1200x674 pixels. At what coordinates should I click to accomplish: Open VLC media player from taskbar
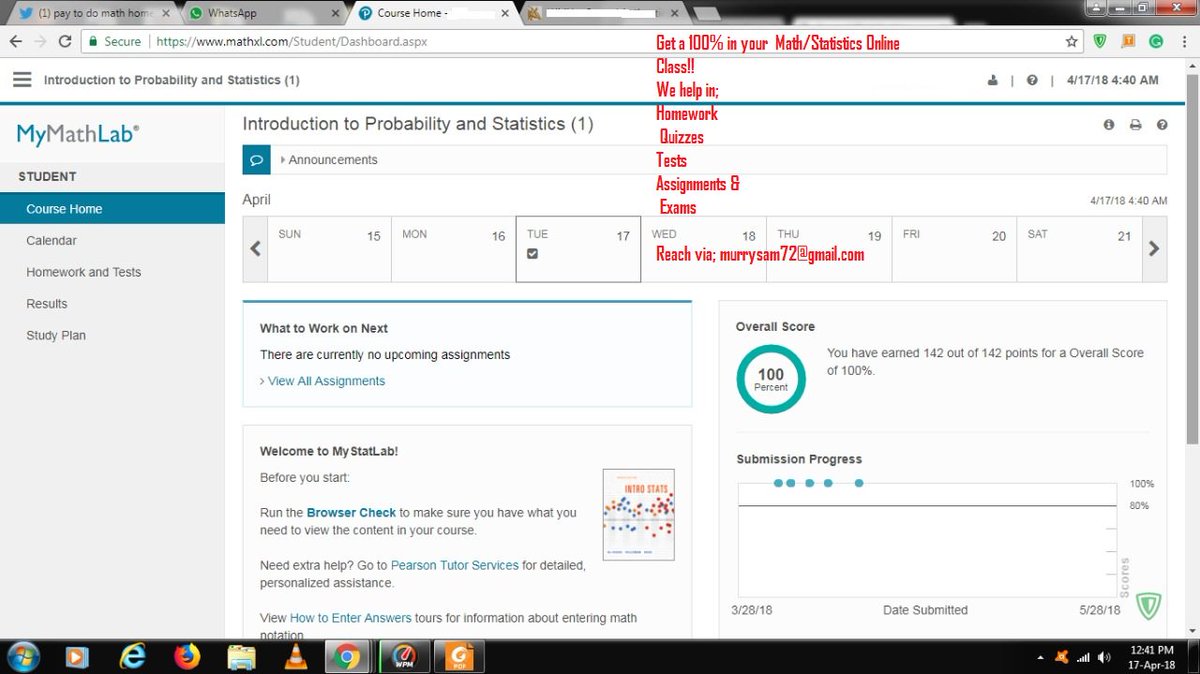296,657
